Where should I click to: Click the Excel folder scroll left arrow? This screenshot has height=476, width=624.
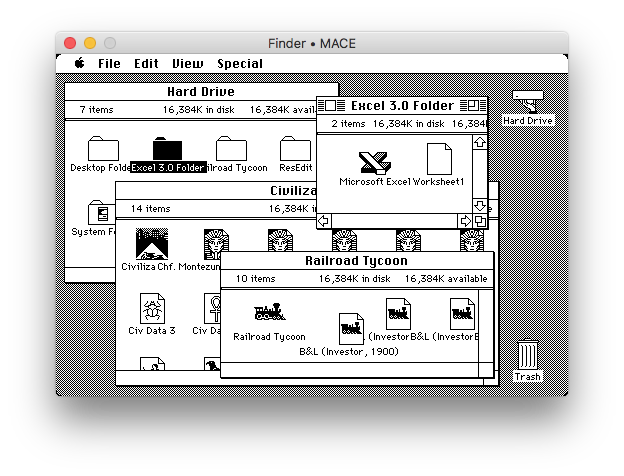[x=324, y=221]
